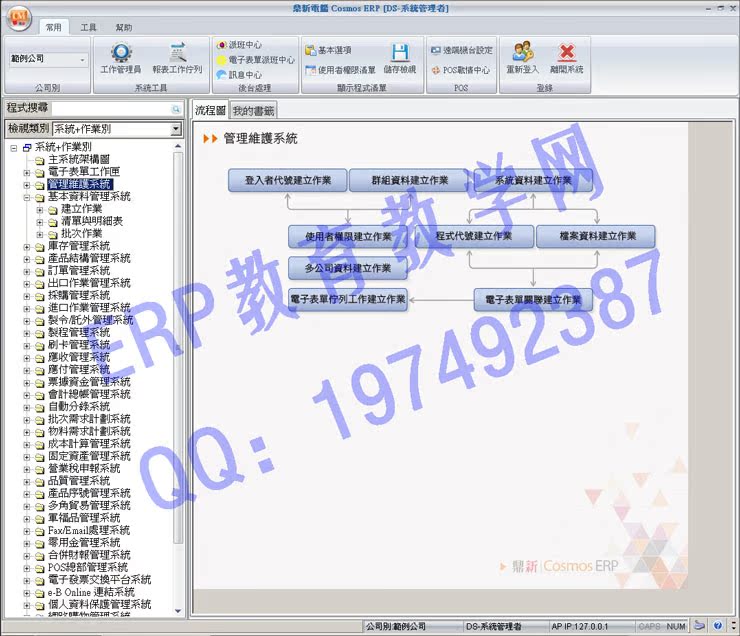Click status bar text AP IP:127.0.0.1
This screenshot has height=636, width=740.
[x=580, y=627]
